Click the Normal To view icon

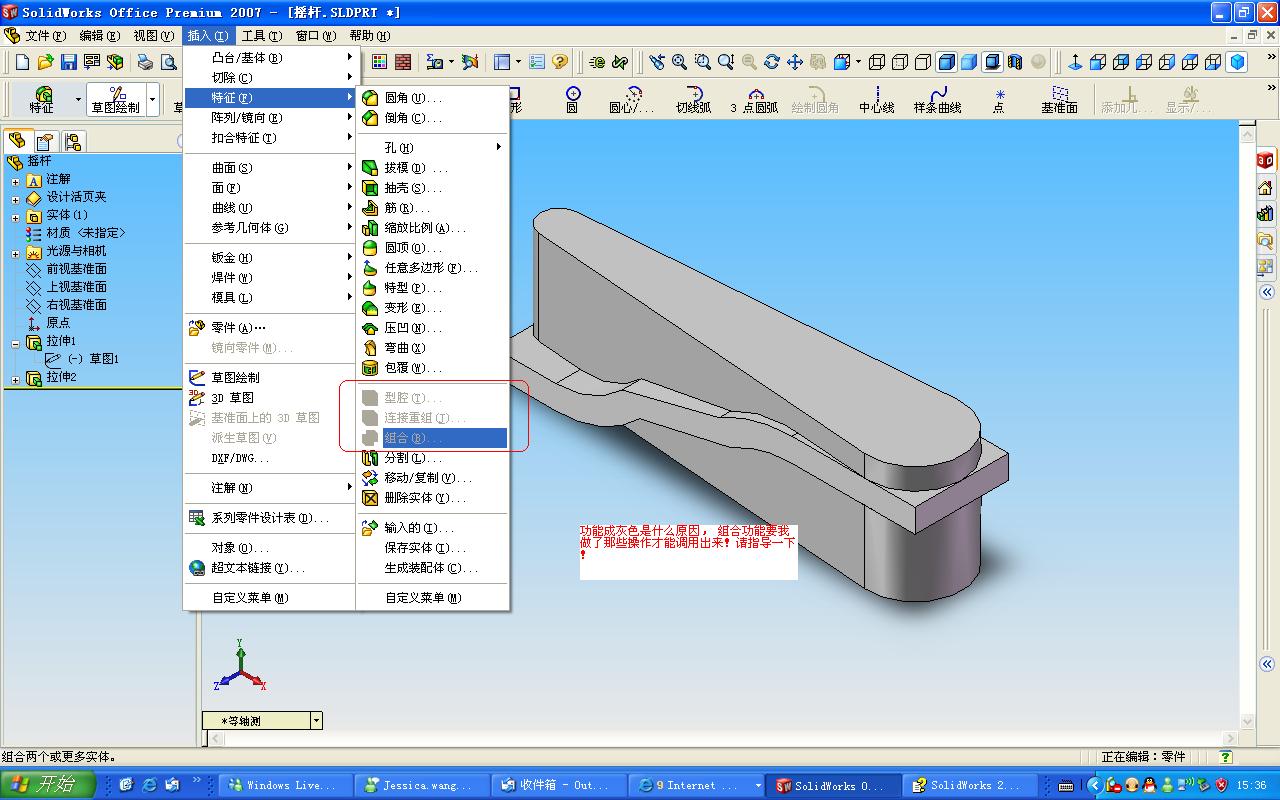point(1075,62)
